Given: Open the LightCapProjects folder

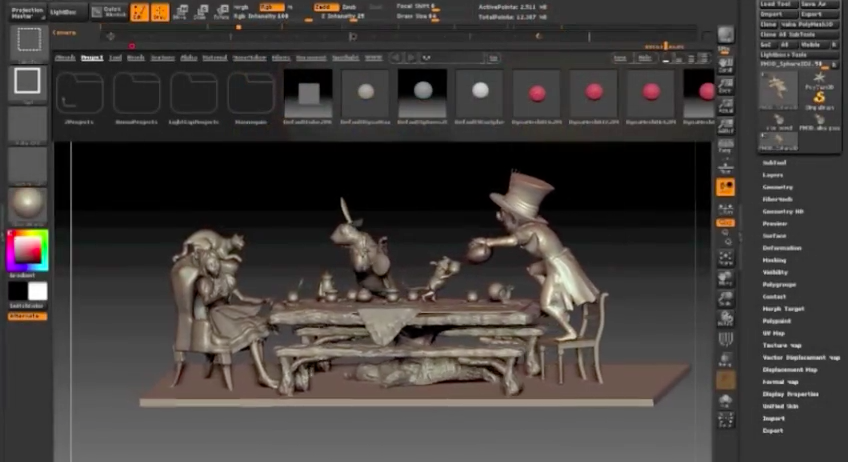Looking at the screenshot, I should pos(194,98).
